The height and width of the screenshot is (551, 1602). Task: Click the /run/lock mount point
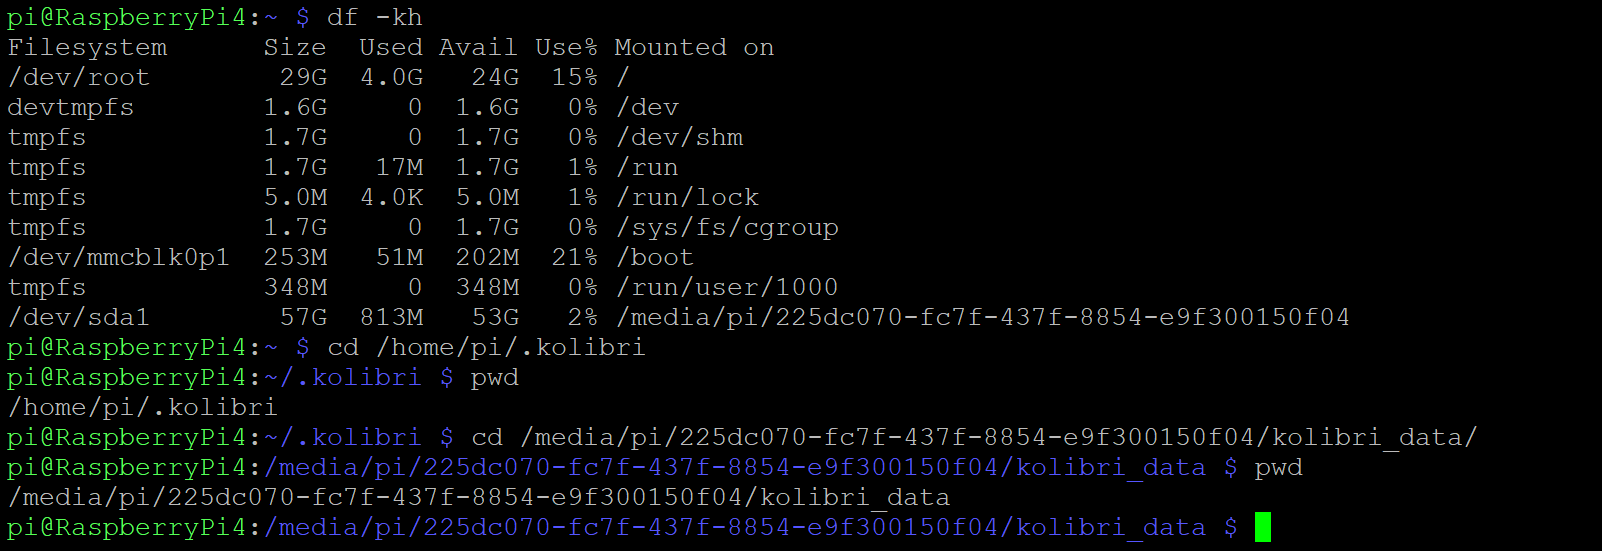point(688,197)
